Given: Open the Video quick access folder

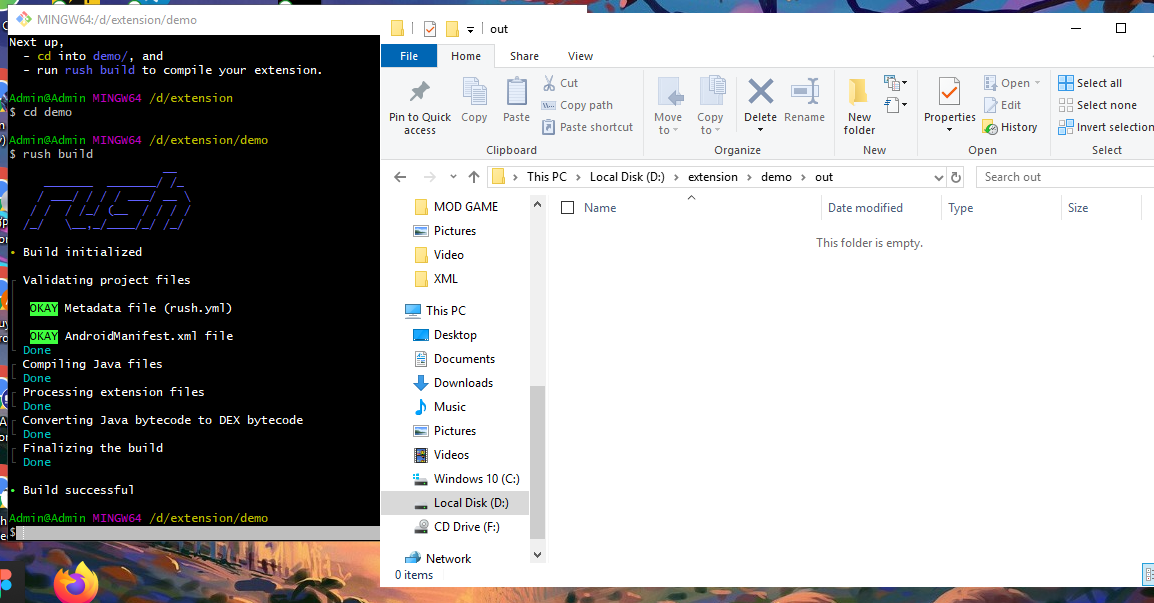Looking at the screenshot, I should pyautogui.click(x=439, y=255).
